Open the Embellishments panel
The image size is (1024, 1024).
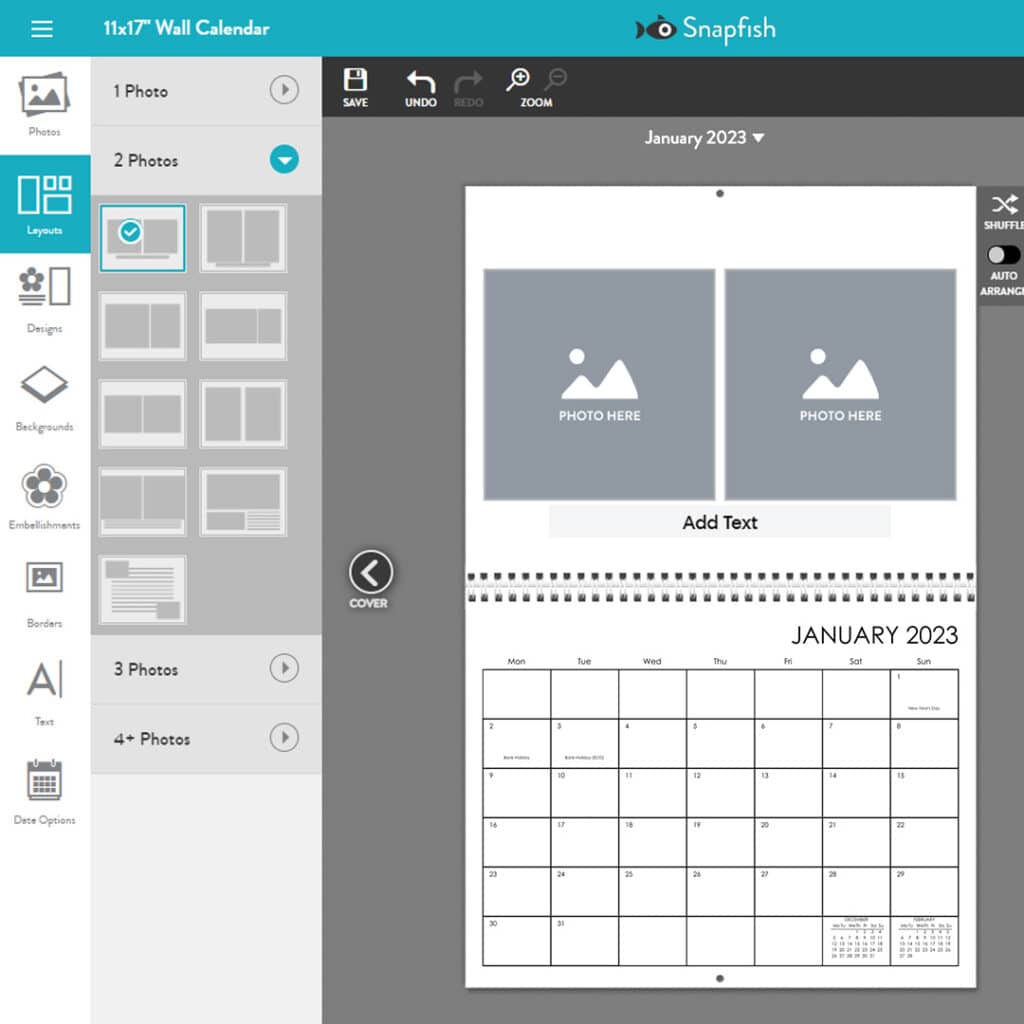point(44,495)
